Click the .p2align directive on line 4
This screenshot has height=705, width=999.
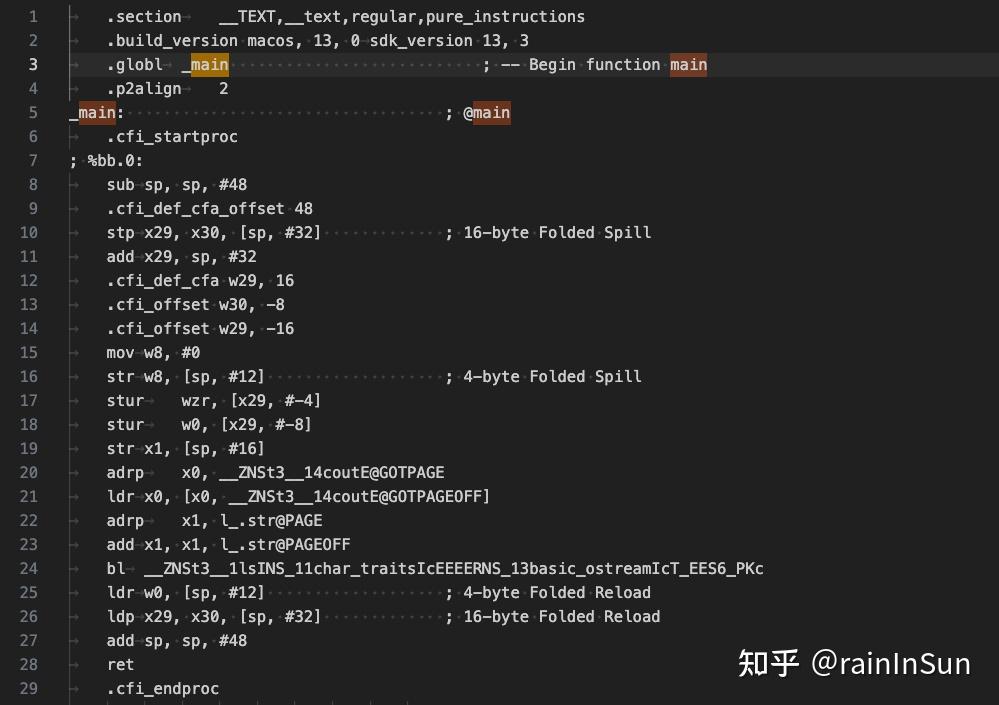click(x=145, y=89)
